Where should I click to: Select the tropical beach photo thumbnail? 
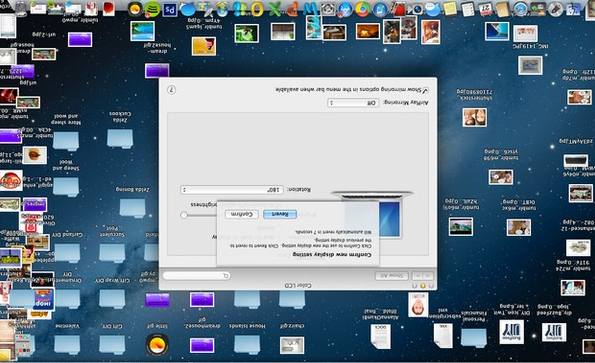click(142, 31)
